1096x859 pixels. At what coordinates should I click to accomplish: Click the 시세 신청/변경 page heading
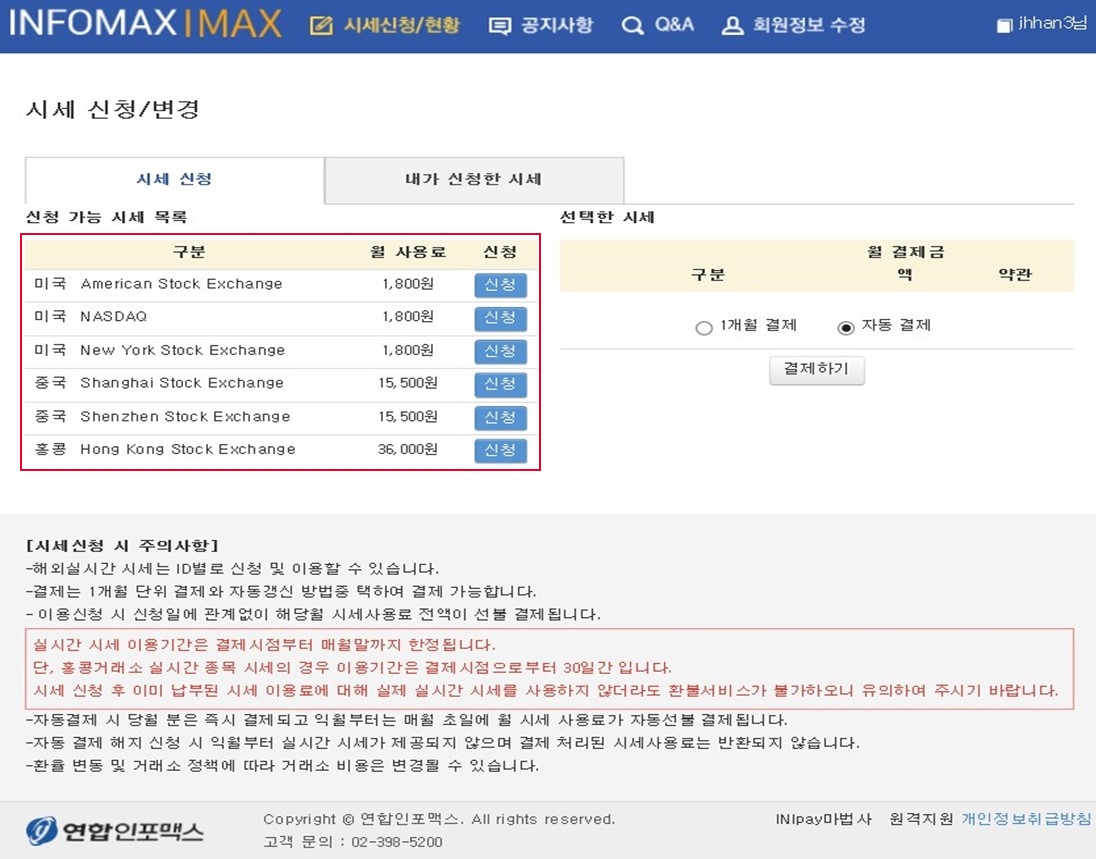coord(113,110)
